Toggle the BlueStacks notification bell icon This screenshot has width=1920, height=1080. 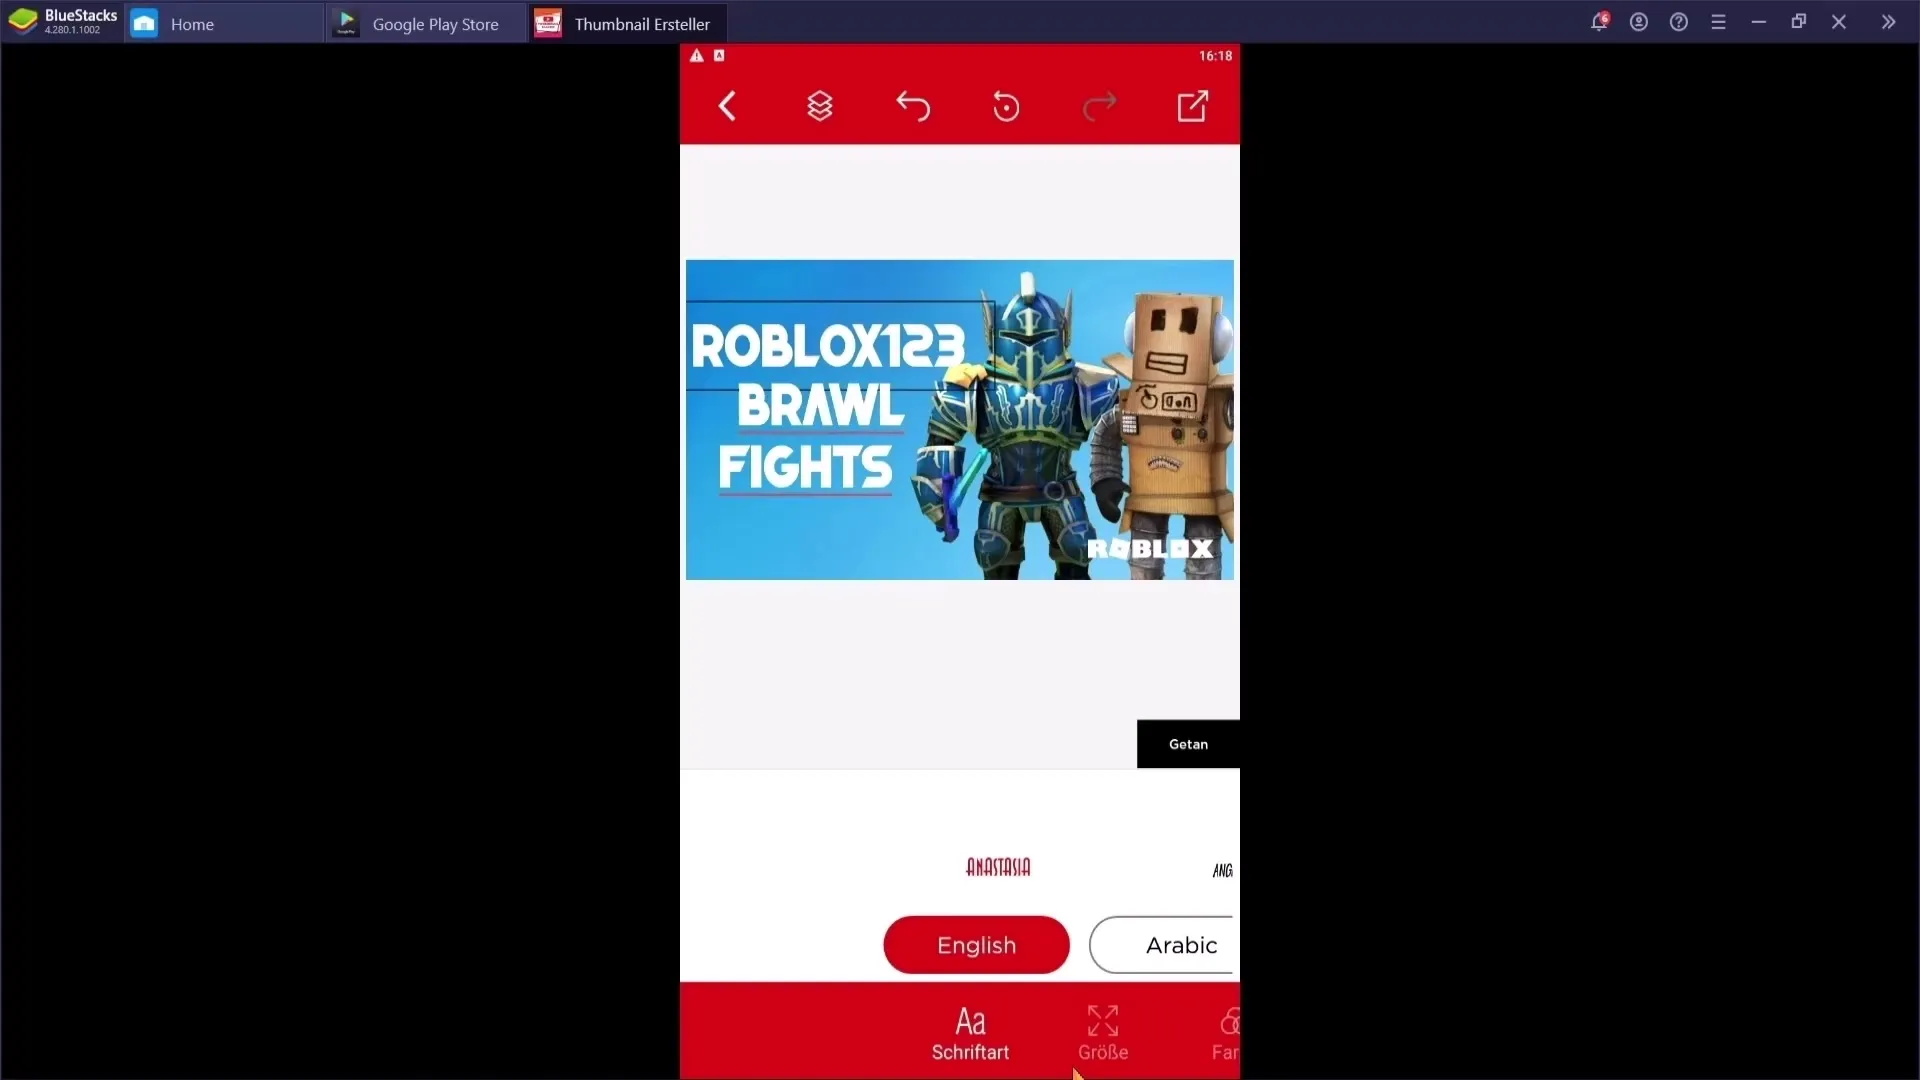pyautogui.click(x=1600, y=22)
